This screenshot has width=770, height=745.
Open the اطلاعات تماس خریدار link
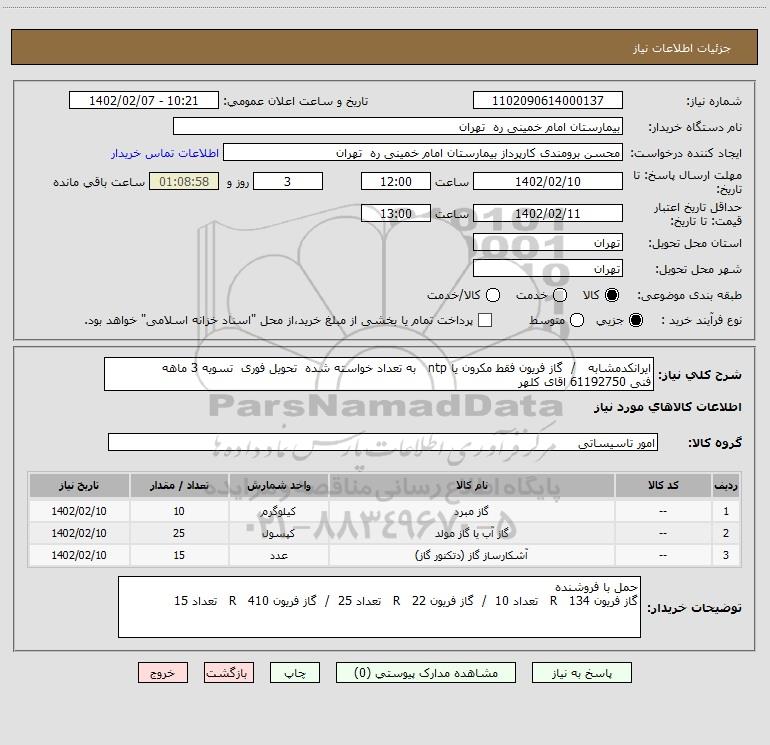[165, 153]
